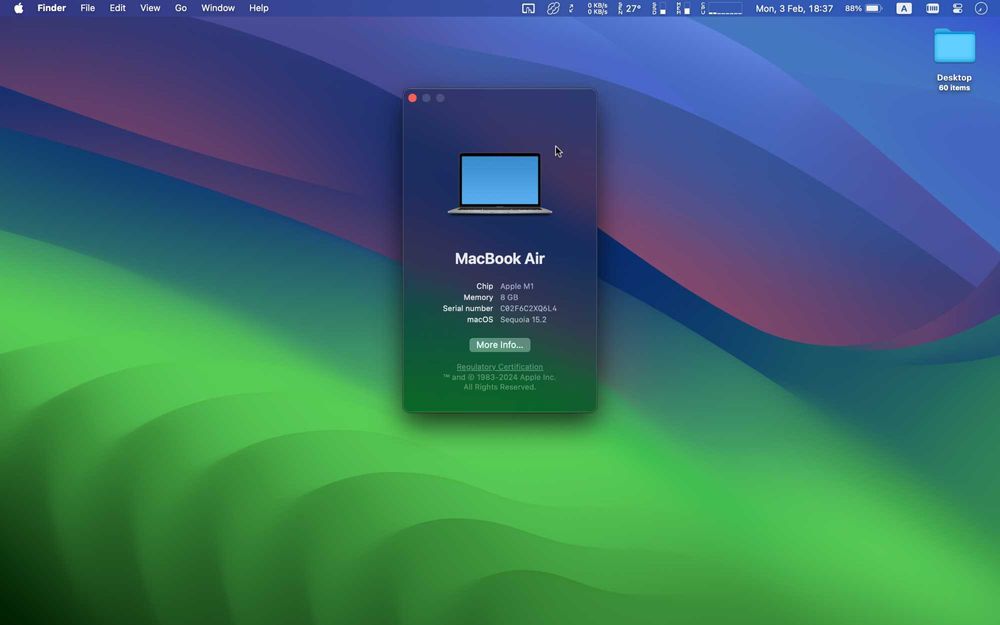
Task: Click the screen mirroring menu bar icon
Action: click(x=528, y=8)
